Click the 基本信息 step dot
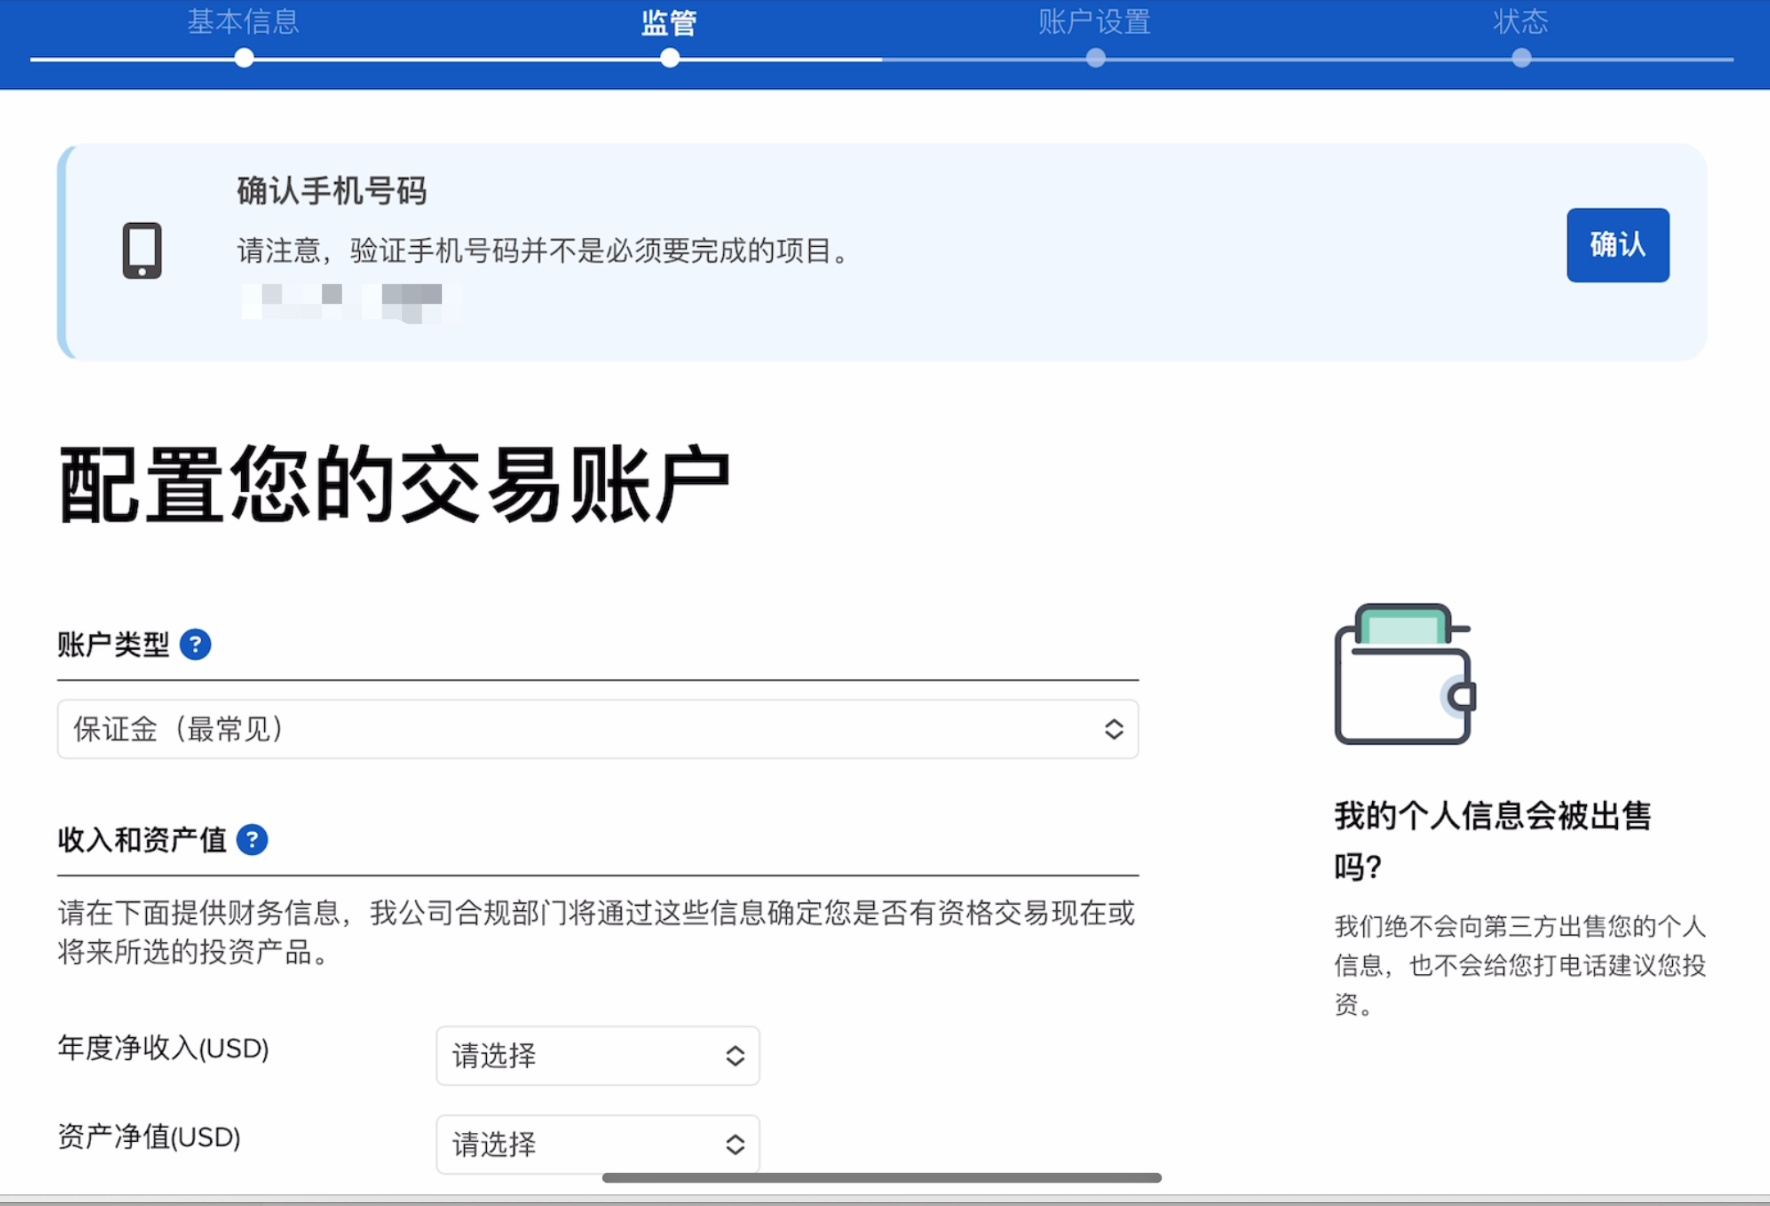 244,58
